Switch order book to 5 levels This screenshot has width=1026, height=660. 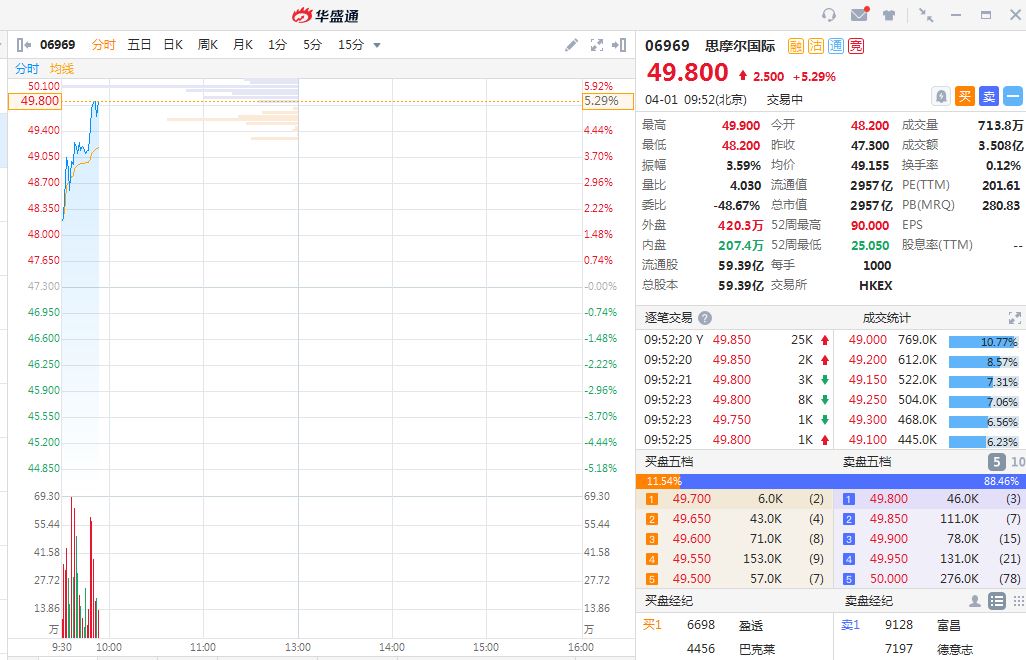pos(996,462)
